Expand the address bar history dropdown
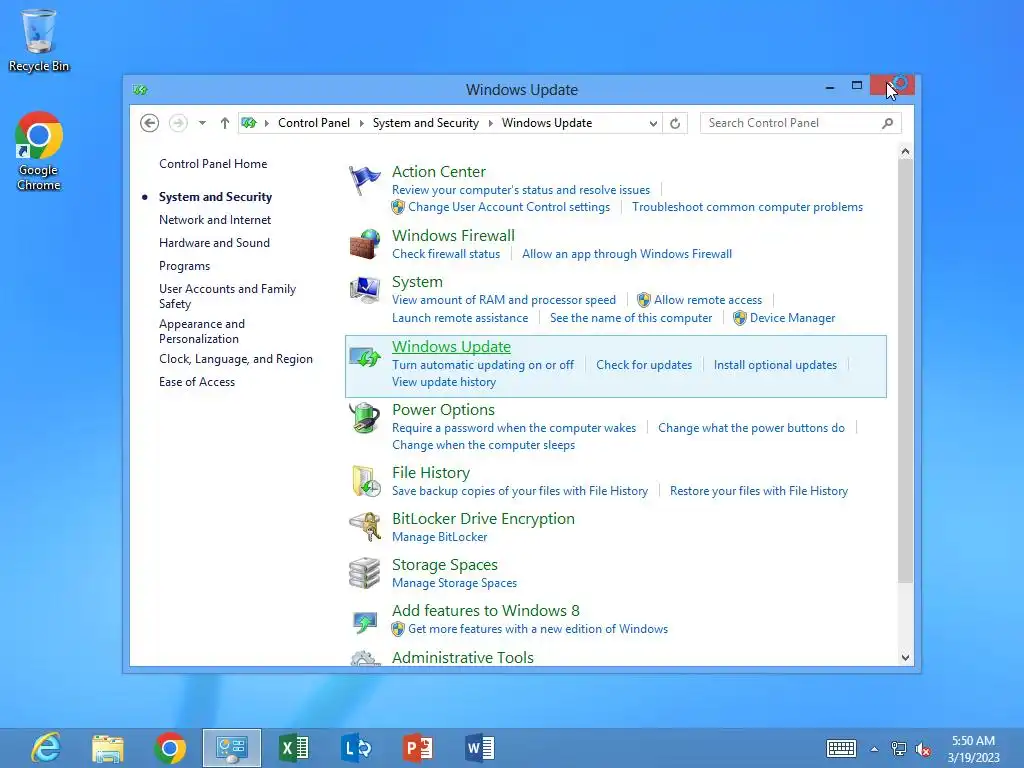The image size is (1024, 768). [x=652, y=123]
